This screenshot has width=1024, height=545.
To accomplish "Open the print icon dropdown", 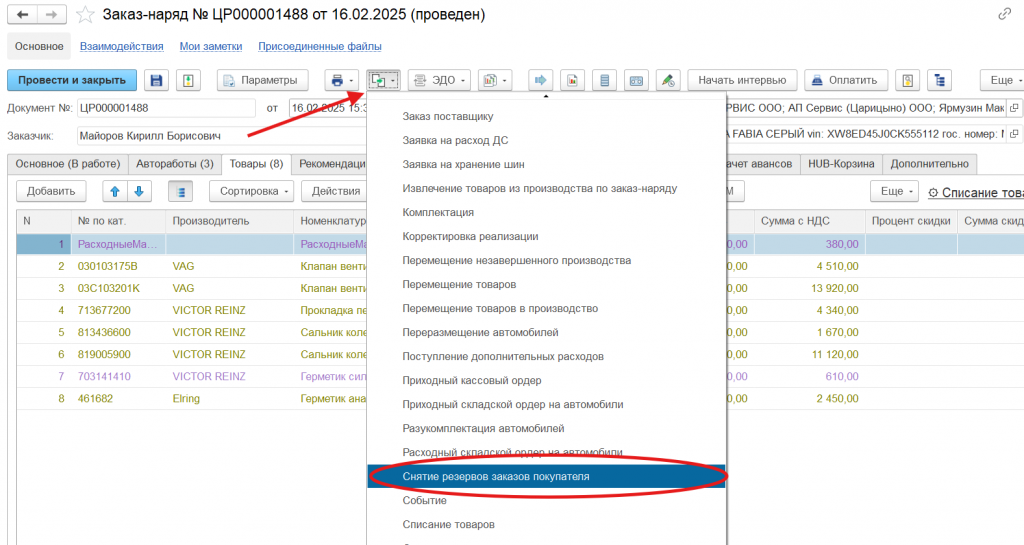I will point(341,80).
